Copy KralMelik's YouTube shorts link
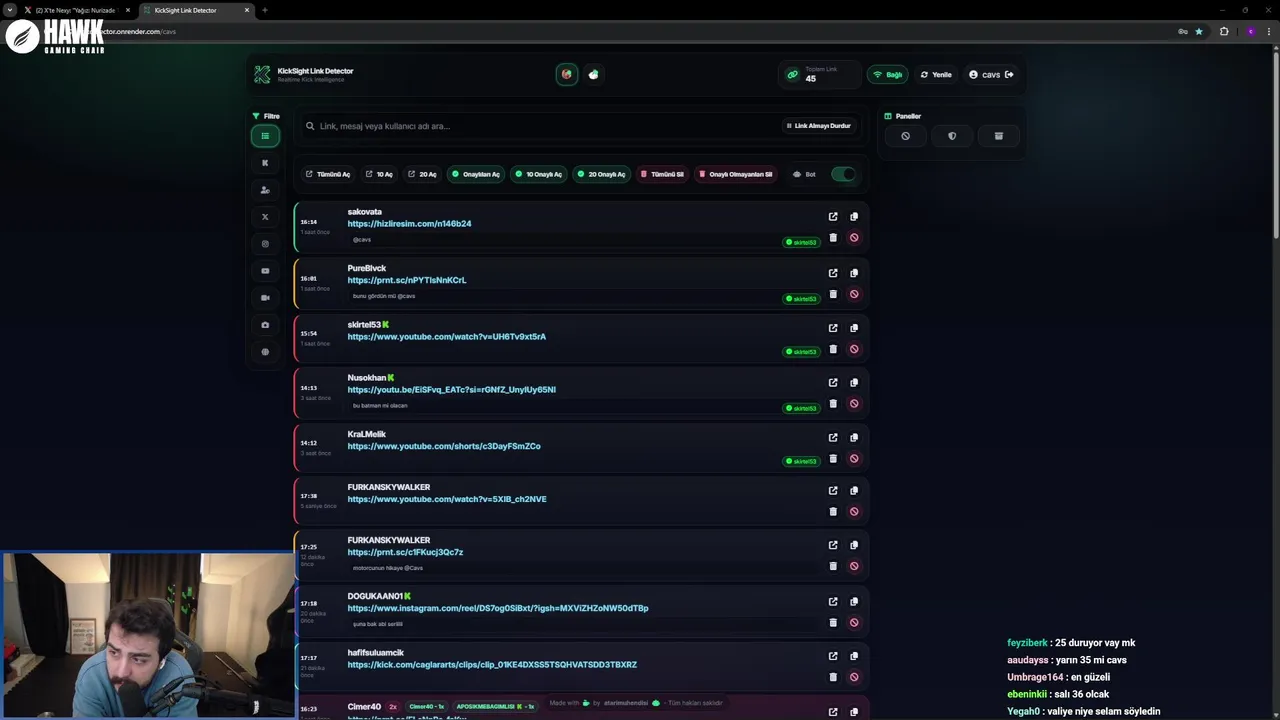 (x=854, y=437)
